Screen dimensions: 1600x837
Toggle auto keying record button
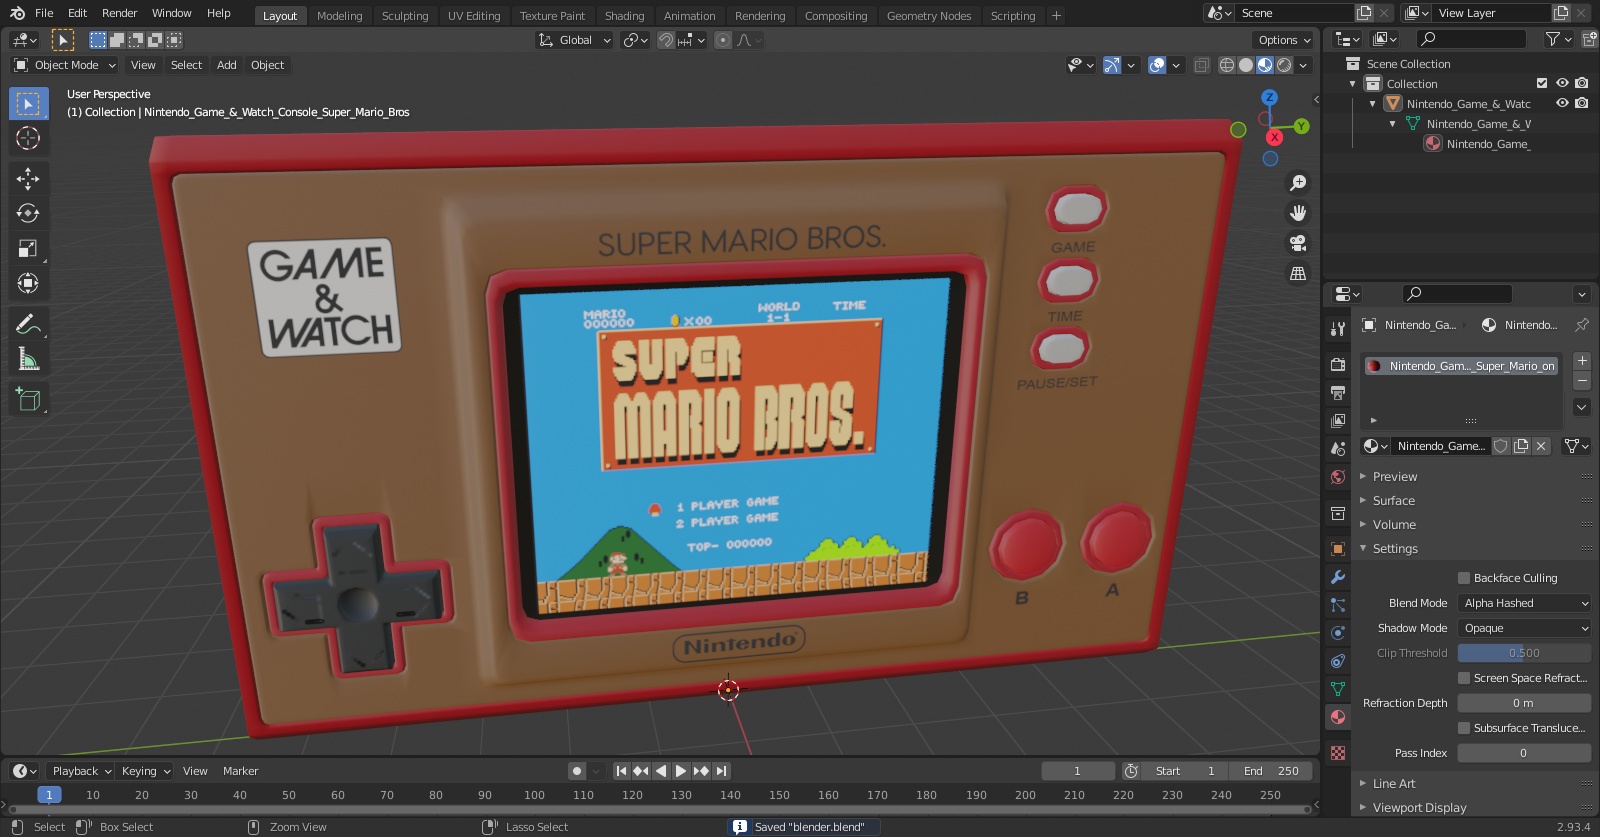coord(576,771)
